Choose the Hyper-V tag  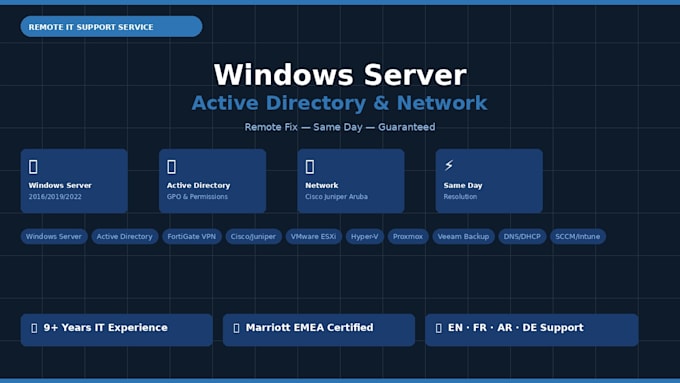[x=364, y=236]
